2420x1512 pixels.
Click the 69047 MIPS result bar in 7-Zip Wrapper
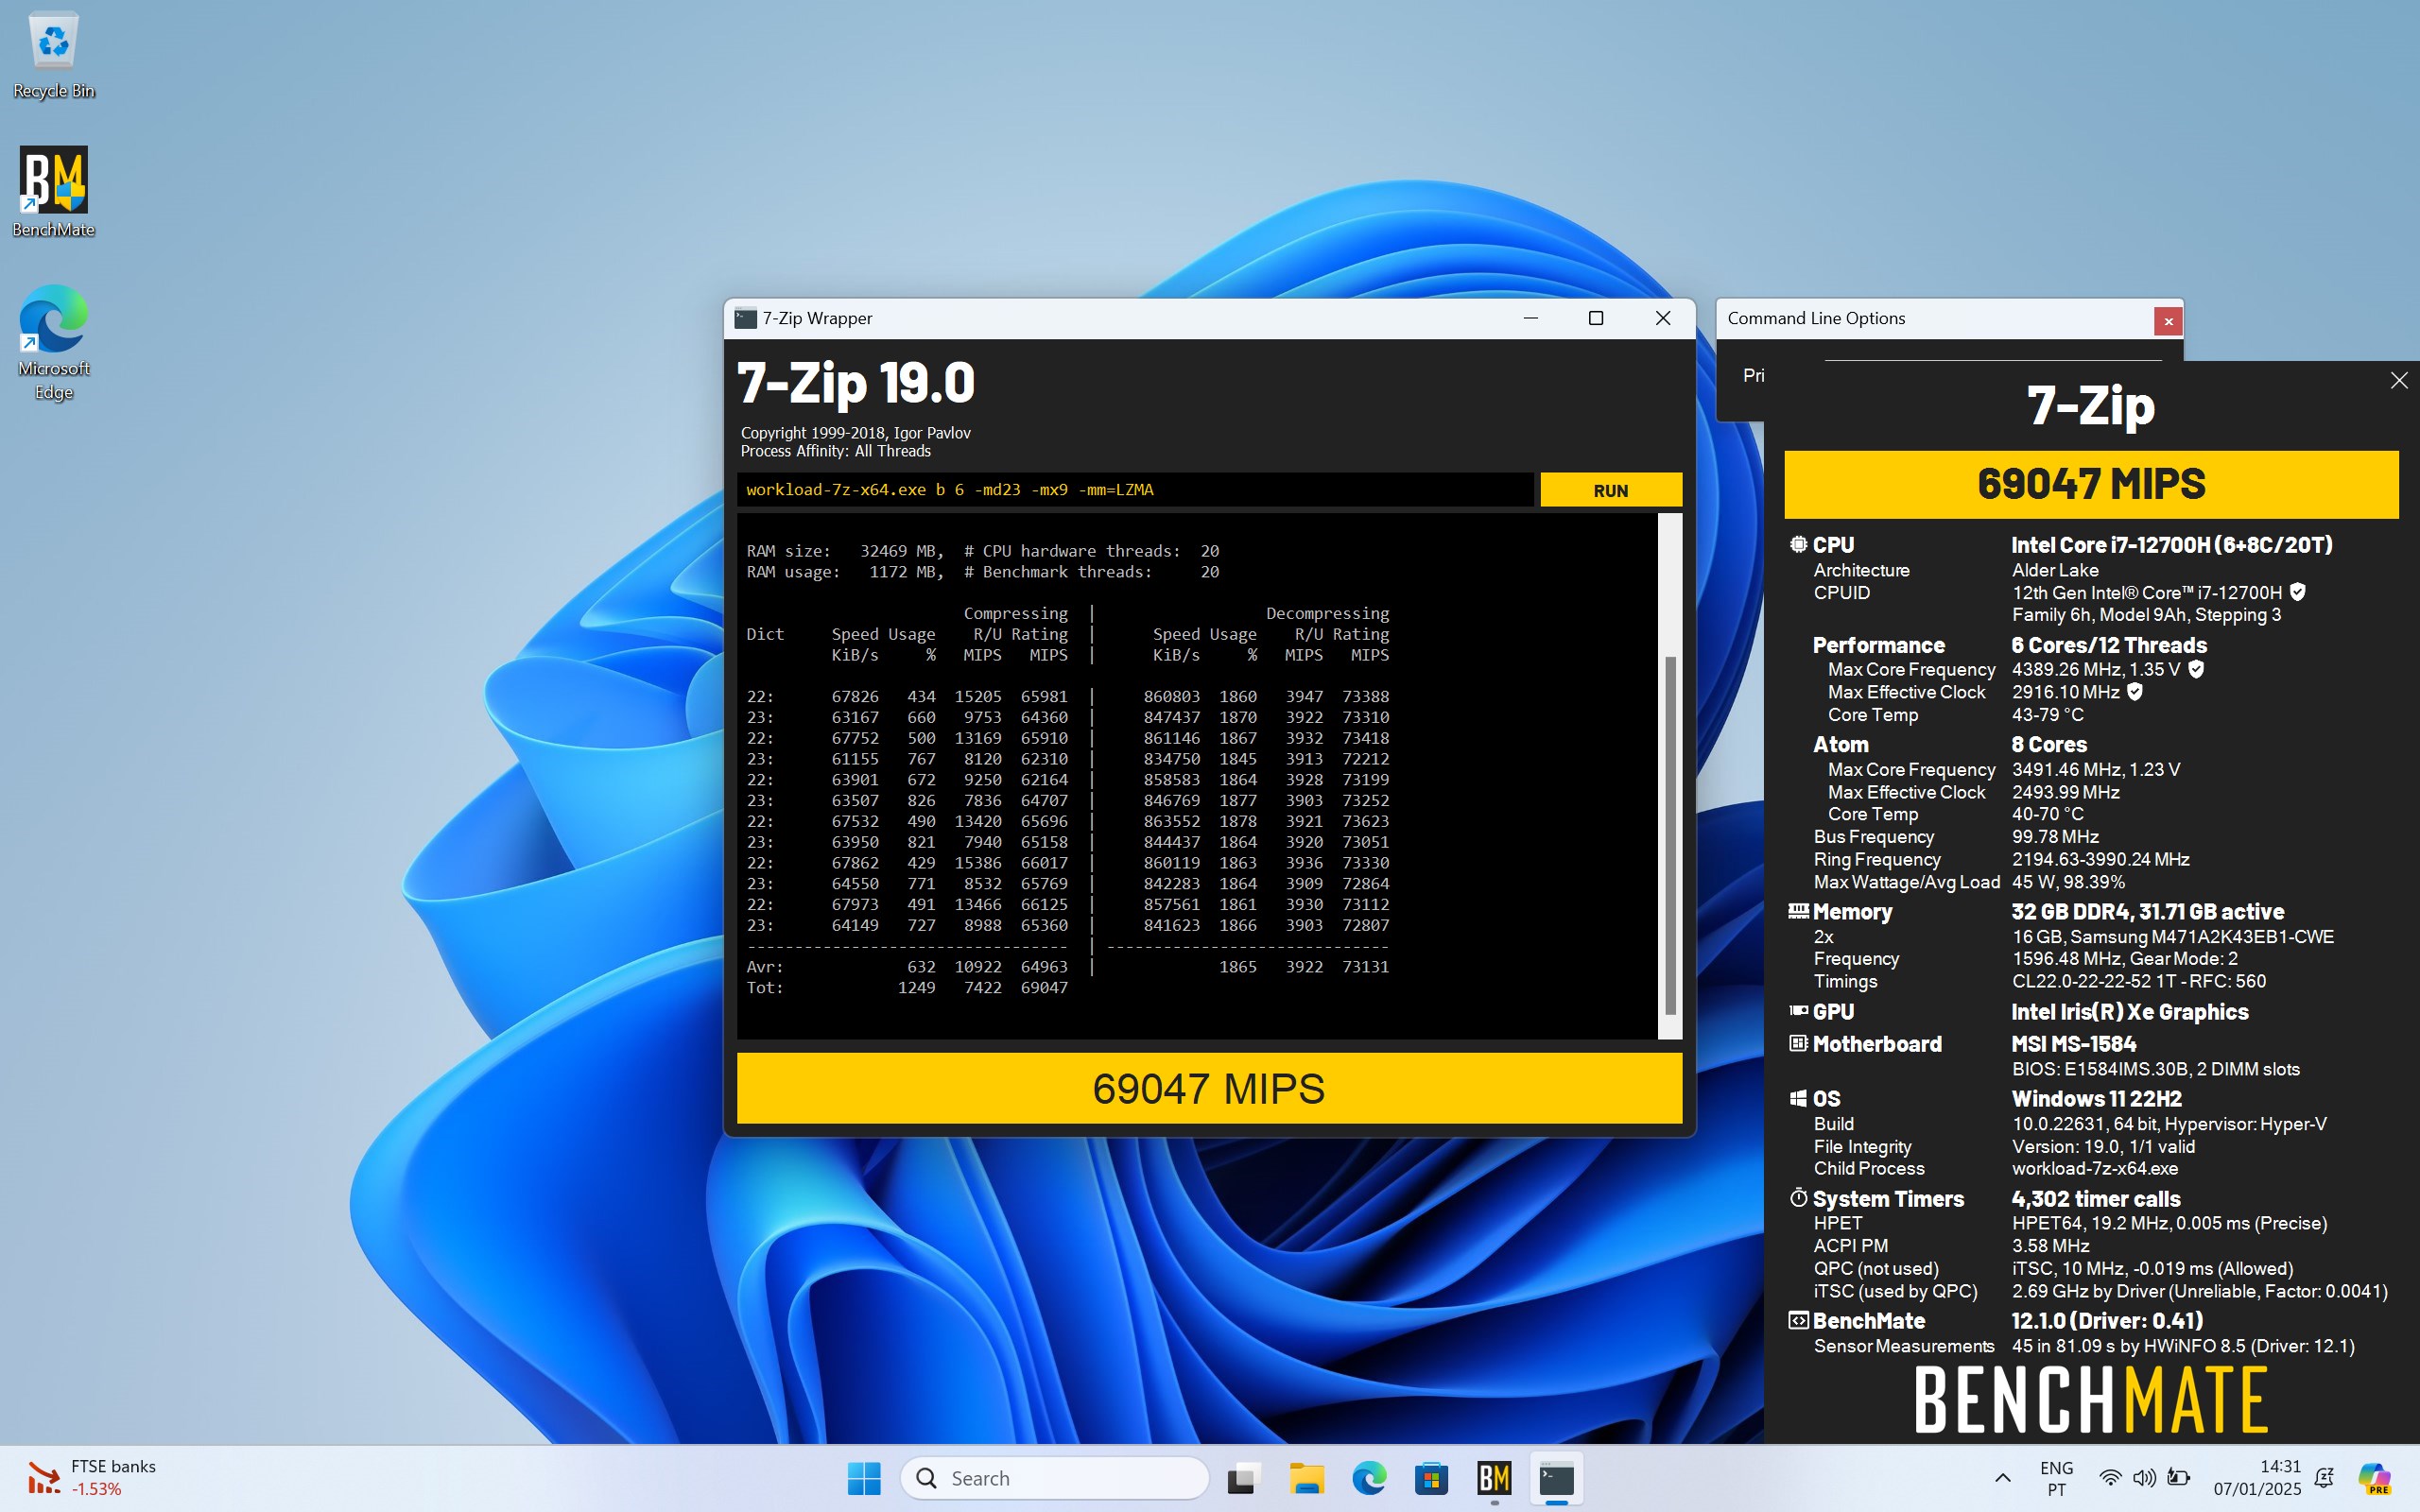tap(1209, 1088)
